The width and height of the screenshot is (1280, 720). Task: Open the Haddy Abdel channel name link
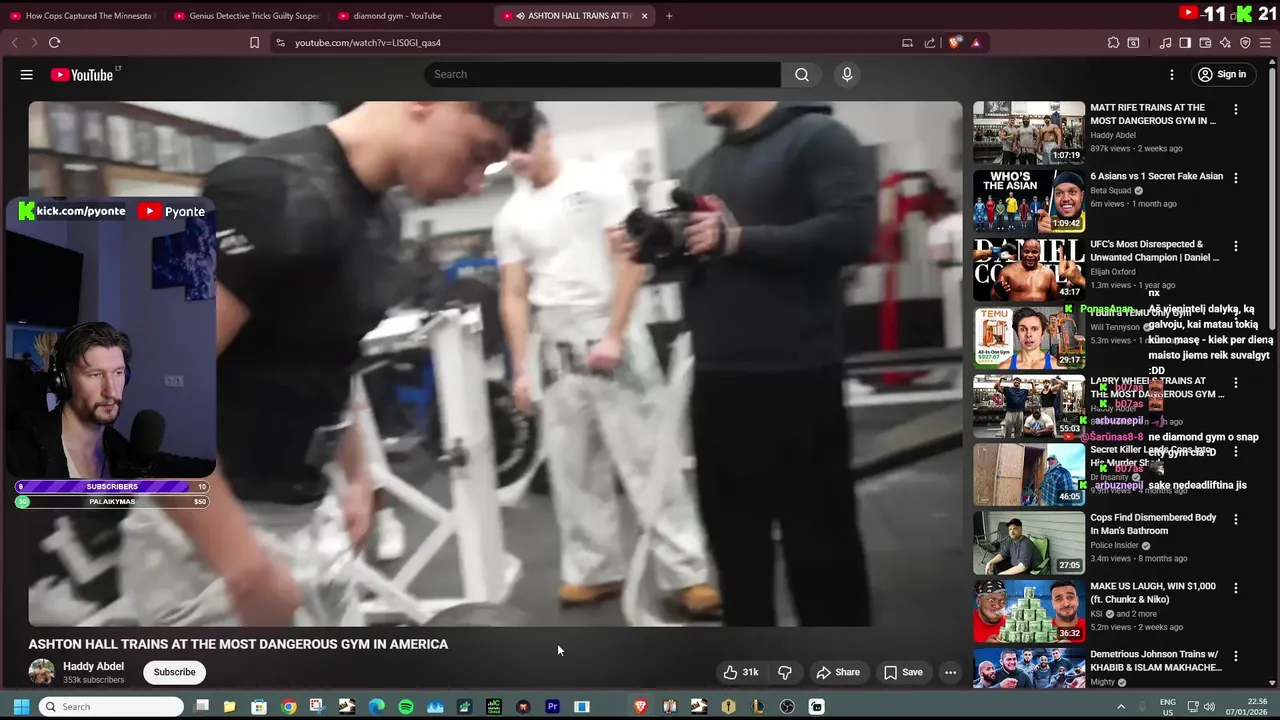93,666
